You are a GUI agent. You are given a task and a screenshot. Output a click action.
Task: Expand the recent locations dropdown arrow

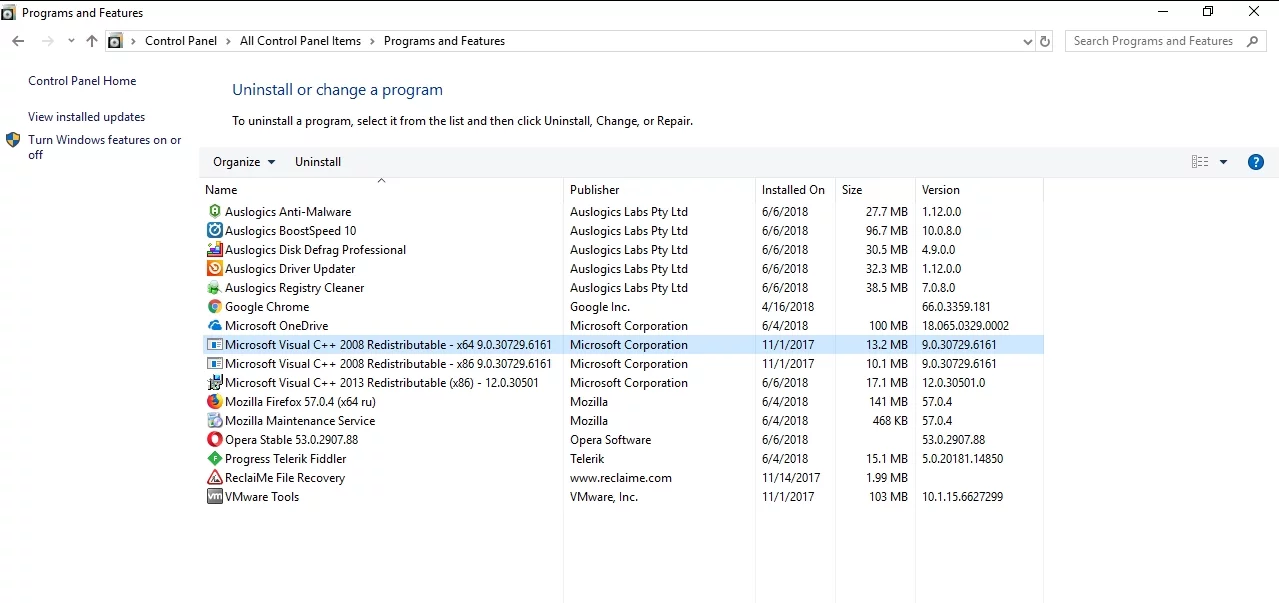(71, 41)
